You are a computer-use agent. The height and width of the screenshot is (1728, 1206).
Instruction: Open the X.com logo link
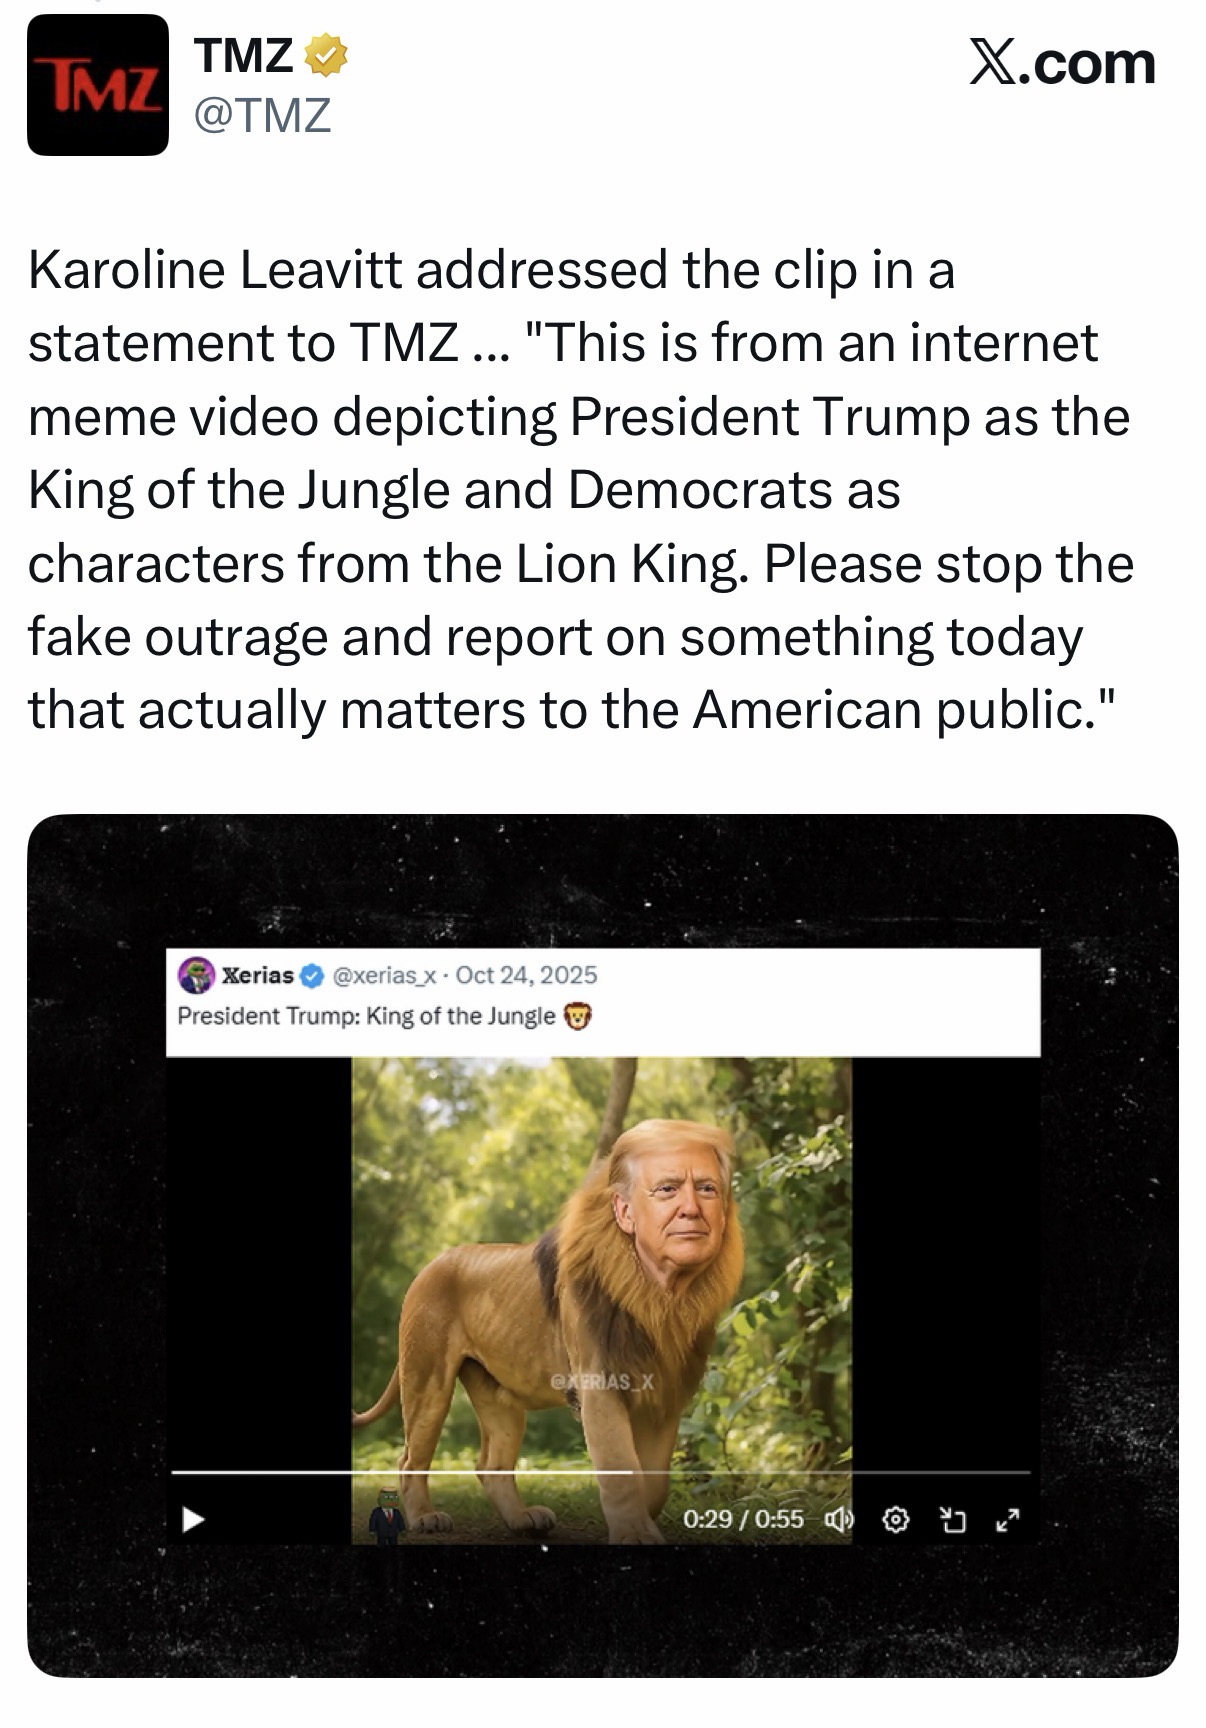(1061, 63)
